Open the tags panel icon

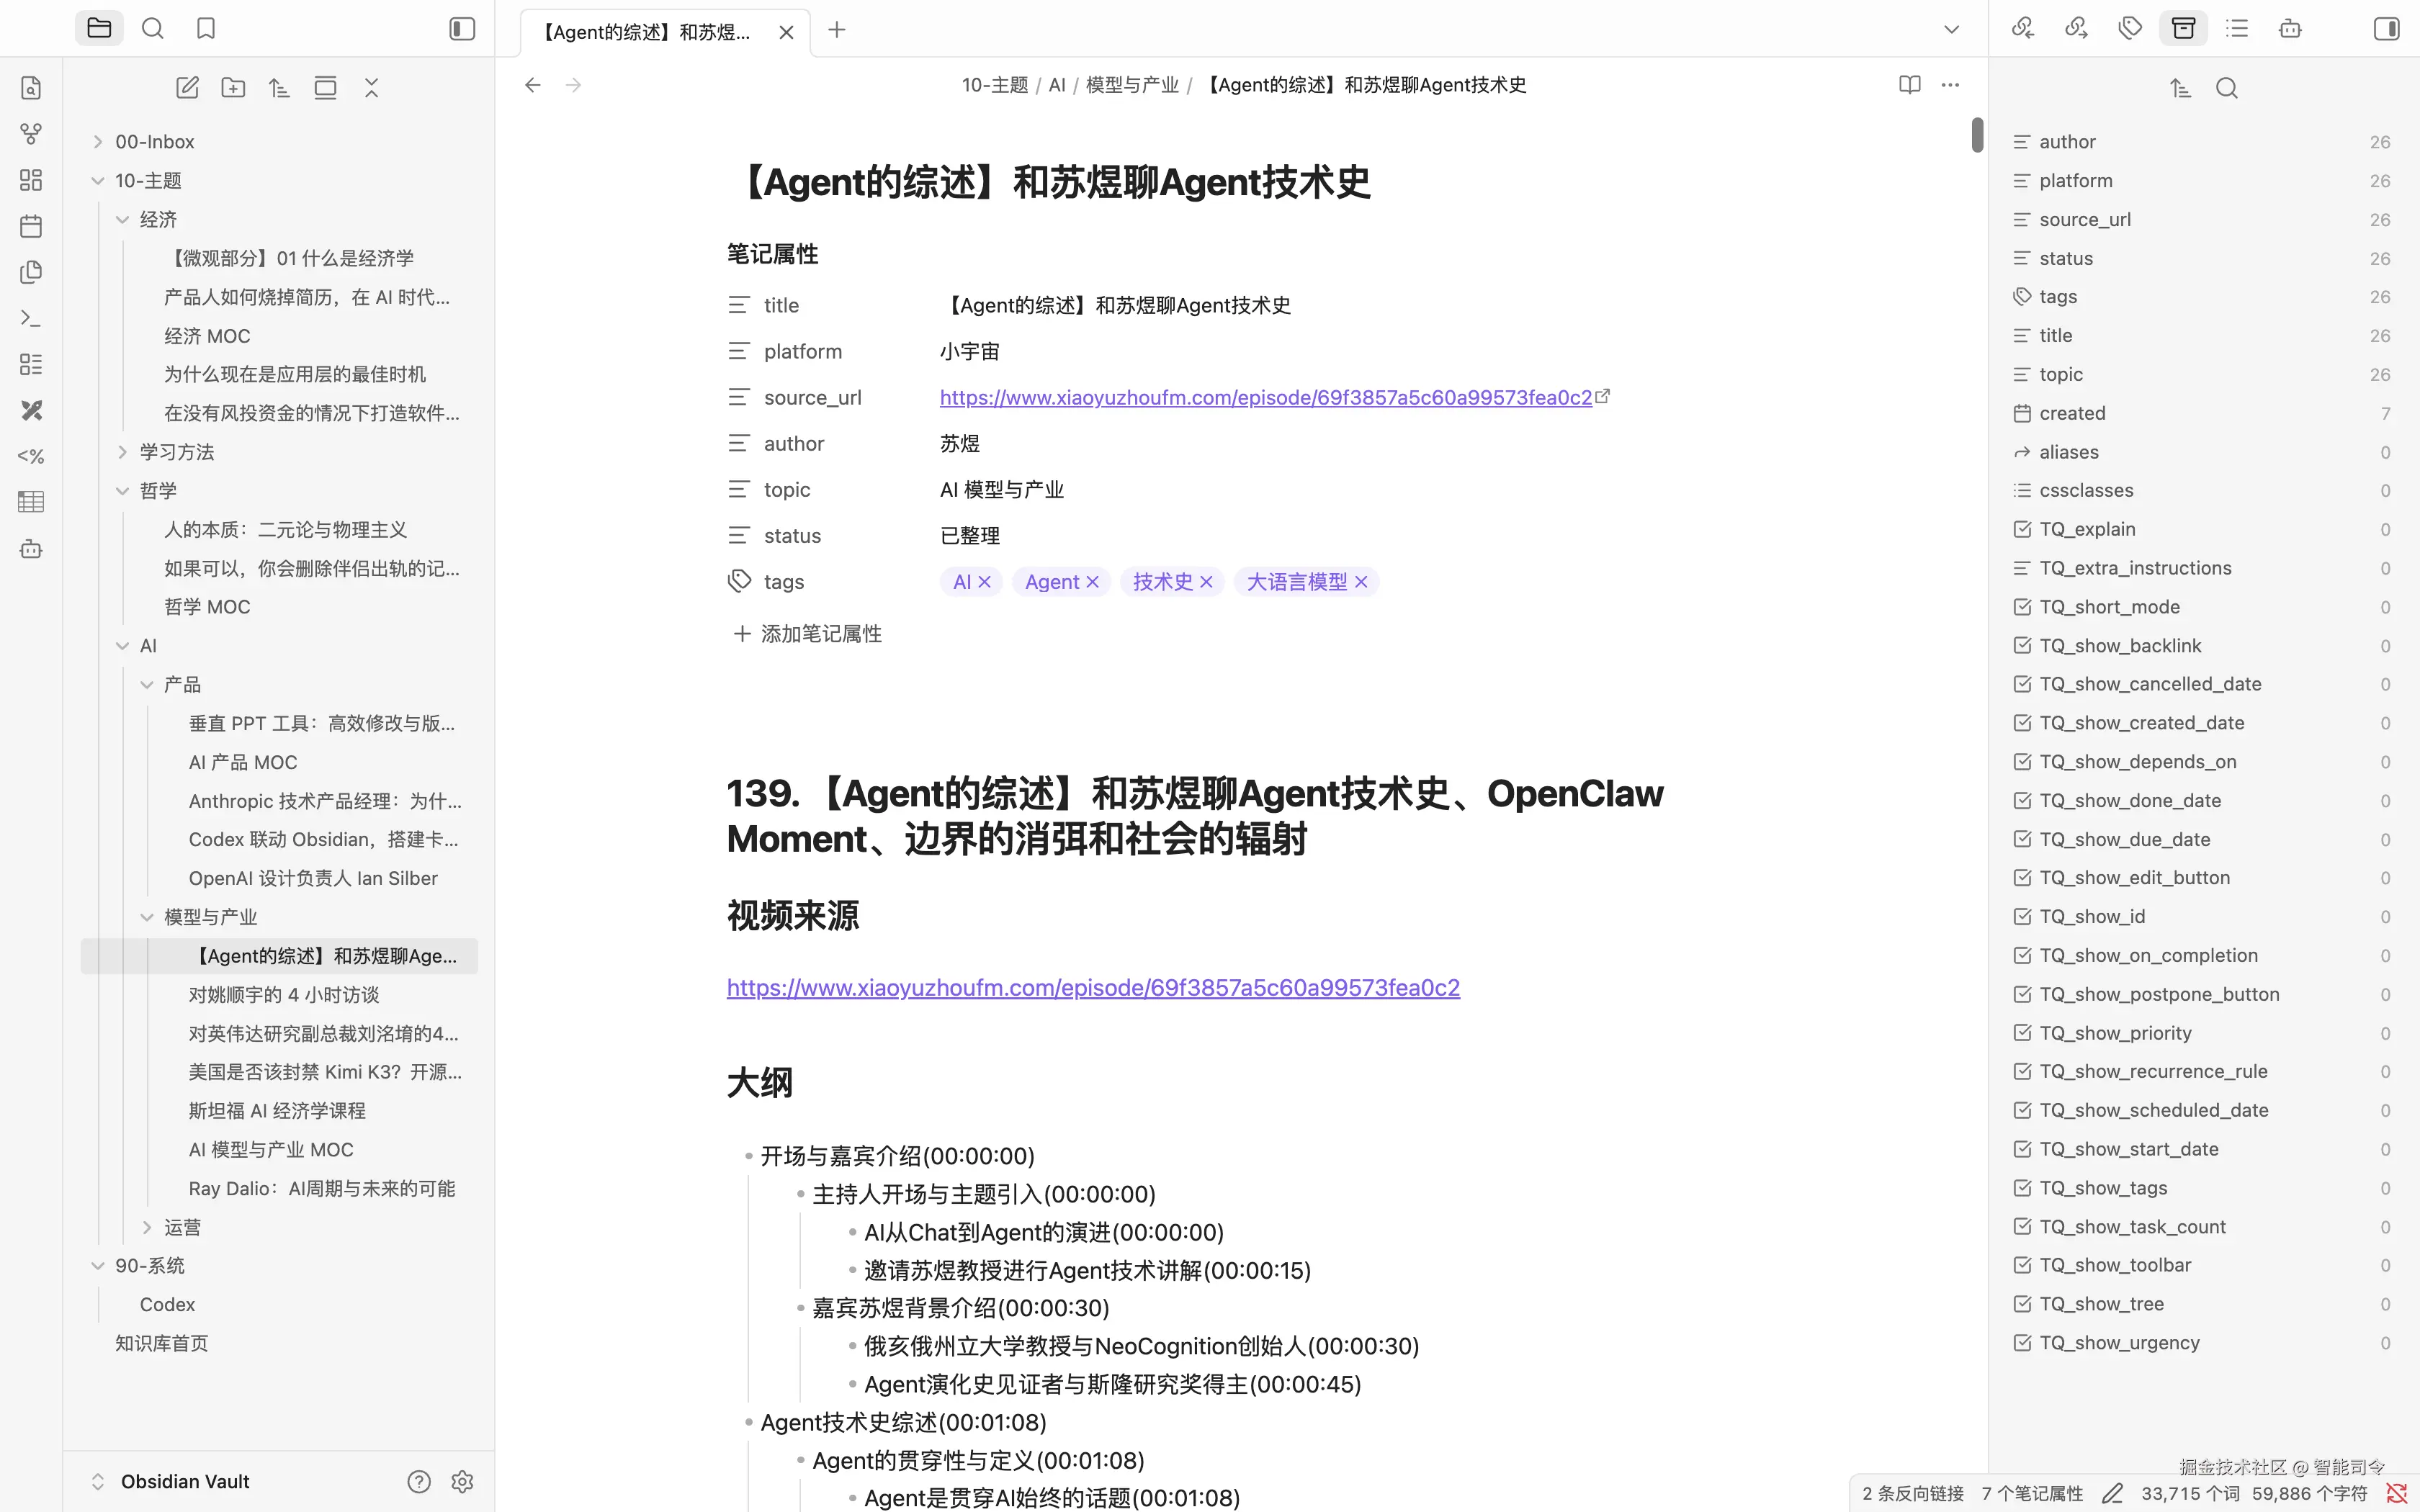coord(2130,29)
